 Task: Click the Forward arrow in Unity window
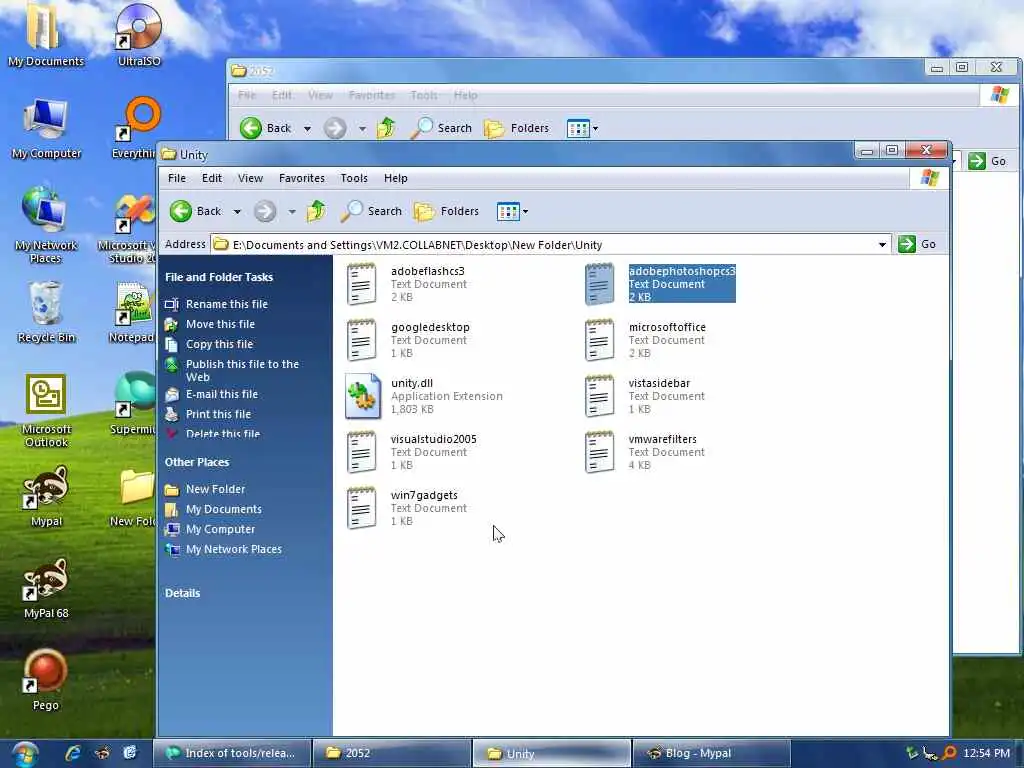[265, 211]
